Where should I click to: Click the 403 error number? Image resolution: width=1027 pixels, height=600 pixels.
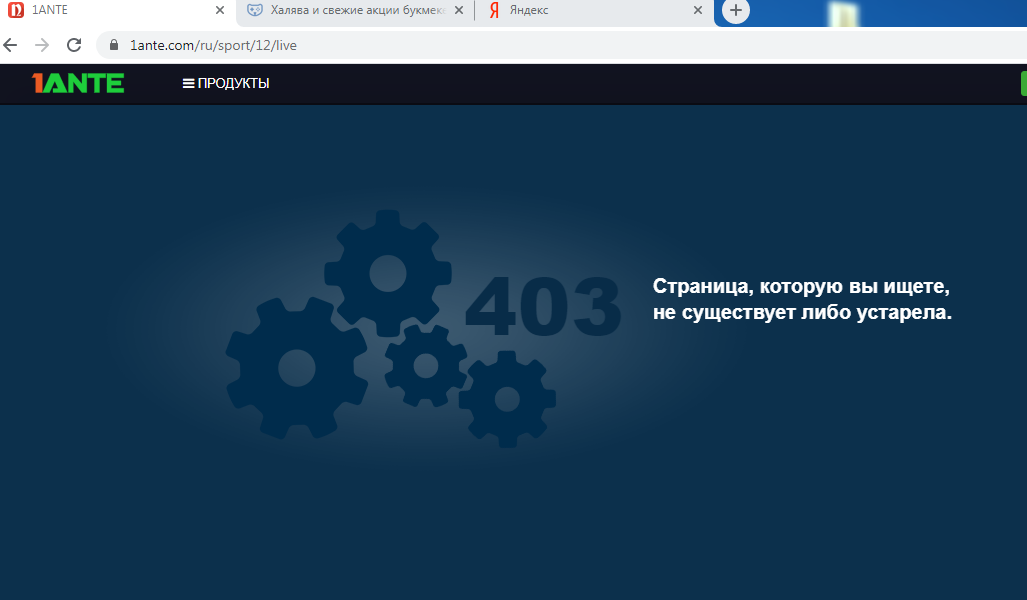point(543,306)
